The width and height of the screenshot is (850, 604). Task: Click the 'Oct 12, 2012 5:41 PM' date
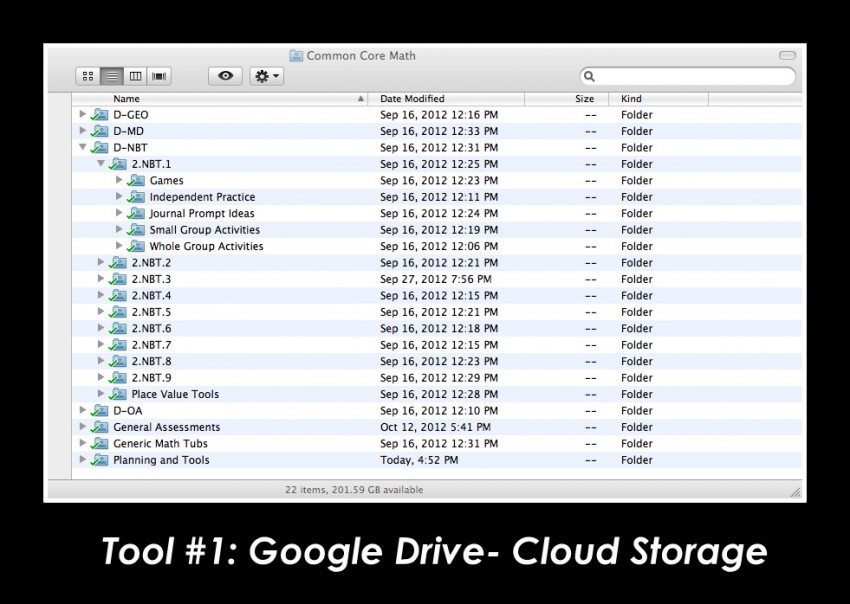(x=435, y=427)
